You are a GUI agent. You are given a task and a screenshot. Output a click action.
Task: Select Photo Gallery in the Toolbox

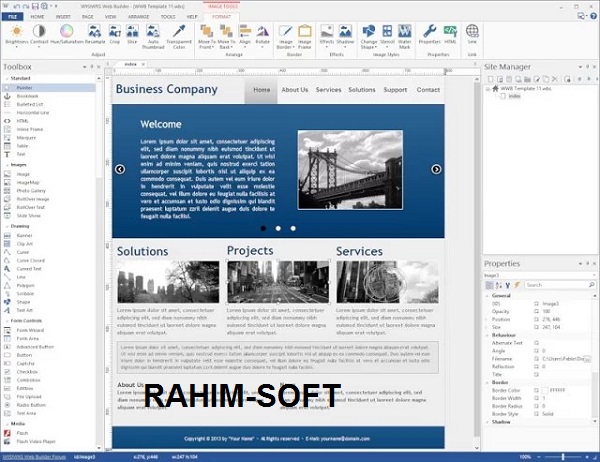pos(28,191)
